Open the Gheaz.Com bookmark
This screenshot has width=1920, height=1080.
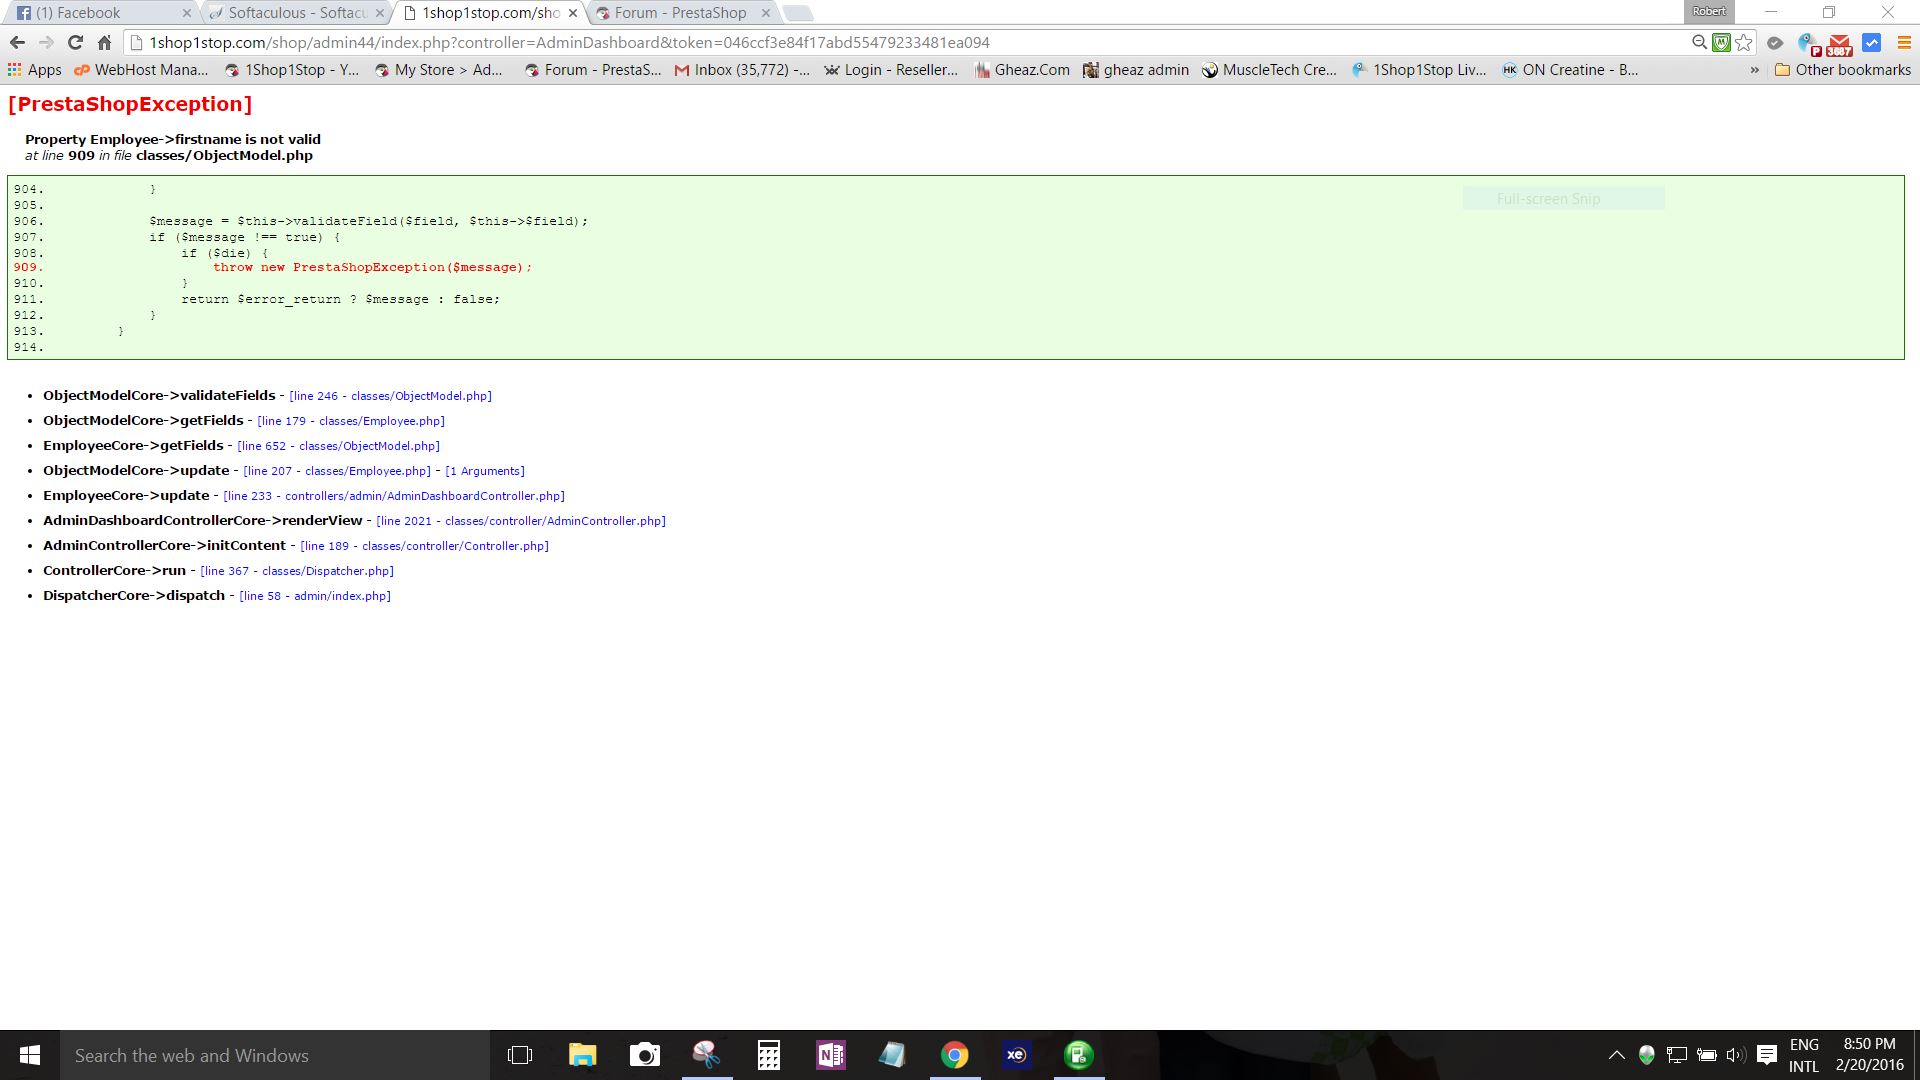coord(1022,70)
